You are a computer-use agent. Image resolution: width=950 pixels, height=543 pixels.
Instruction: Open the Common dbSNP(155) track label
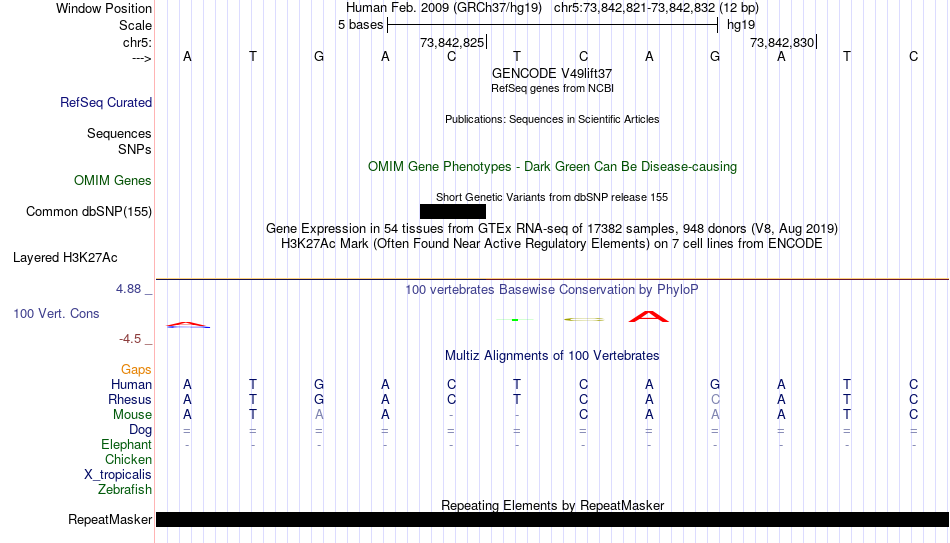pos(88,212)
